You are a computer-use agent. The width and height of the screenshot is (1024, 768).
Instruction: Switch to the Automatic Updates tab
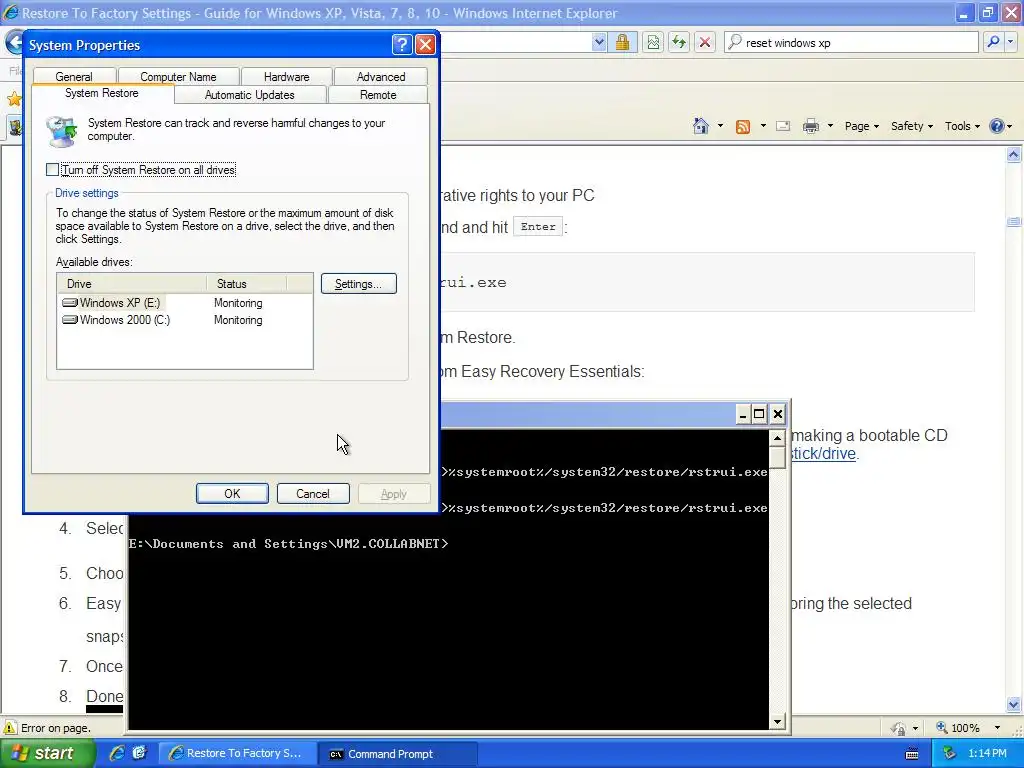coord(249,95)
